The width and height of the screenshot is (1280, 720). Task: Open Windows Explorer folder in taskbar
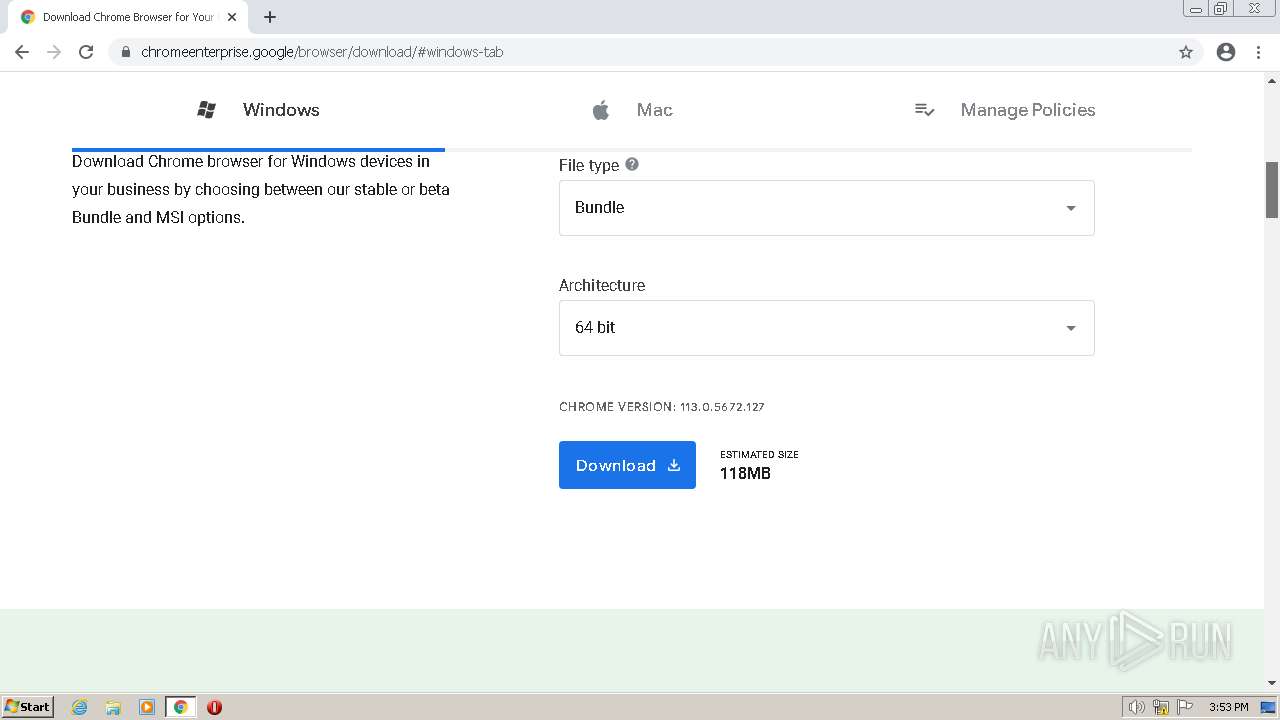point(113,707)
